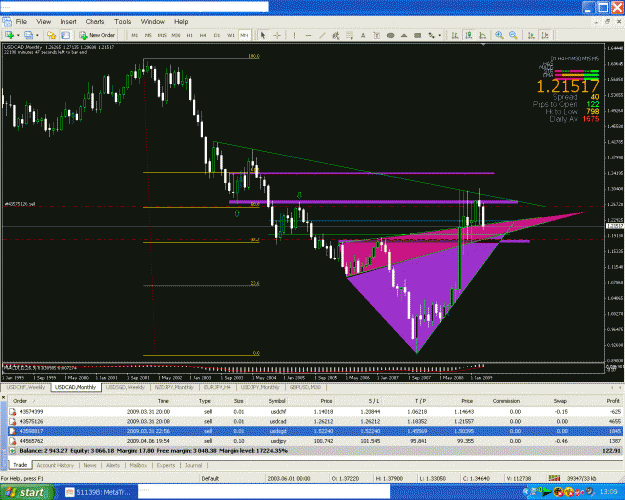Image resolution: width=625 pixels, height=500 pixels.
Task: Open the Experts terminal tab
Action: click(166, 465)
